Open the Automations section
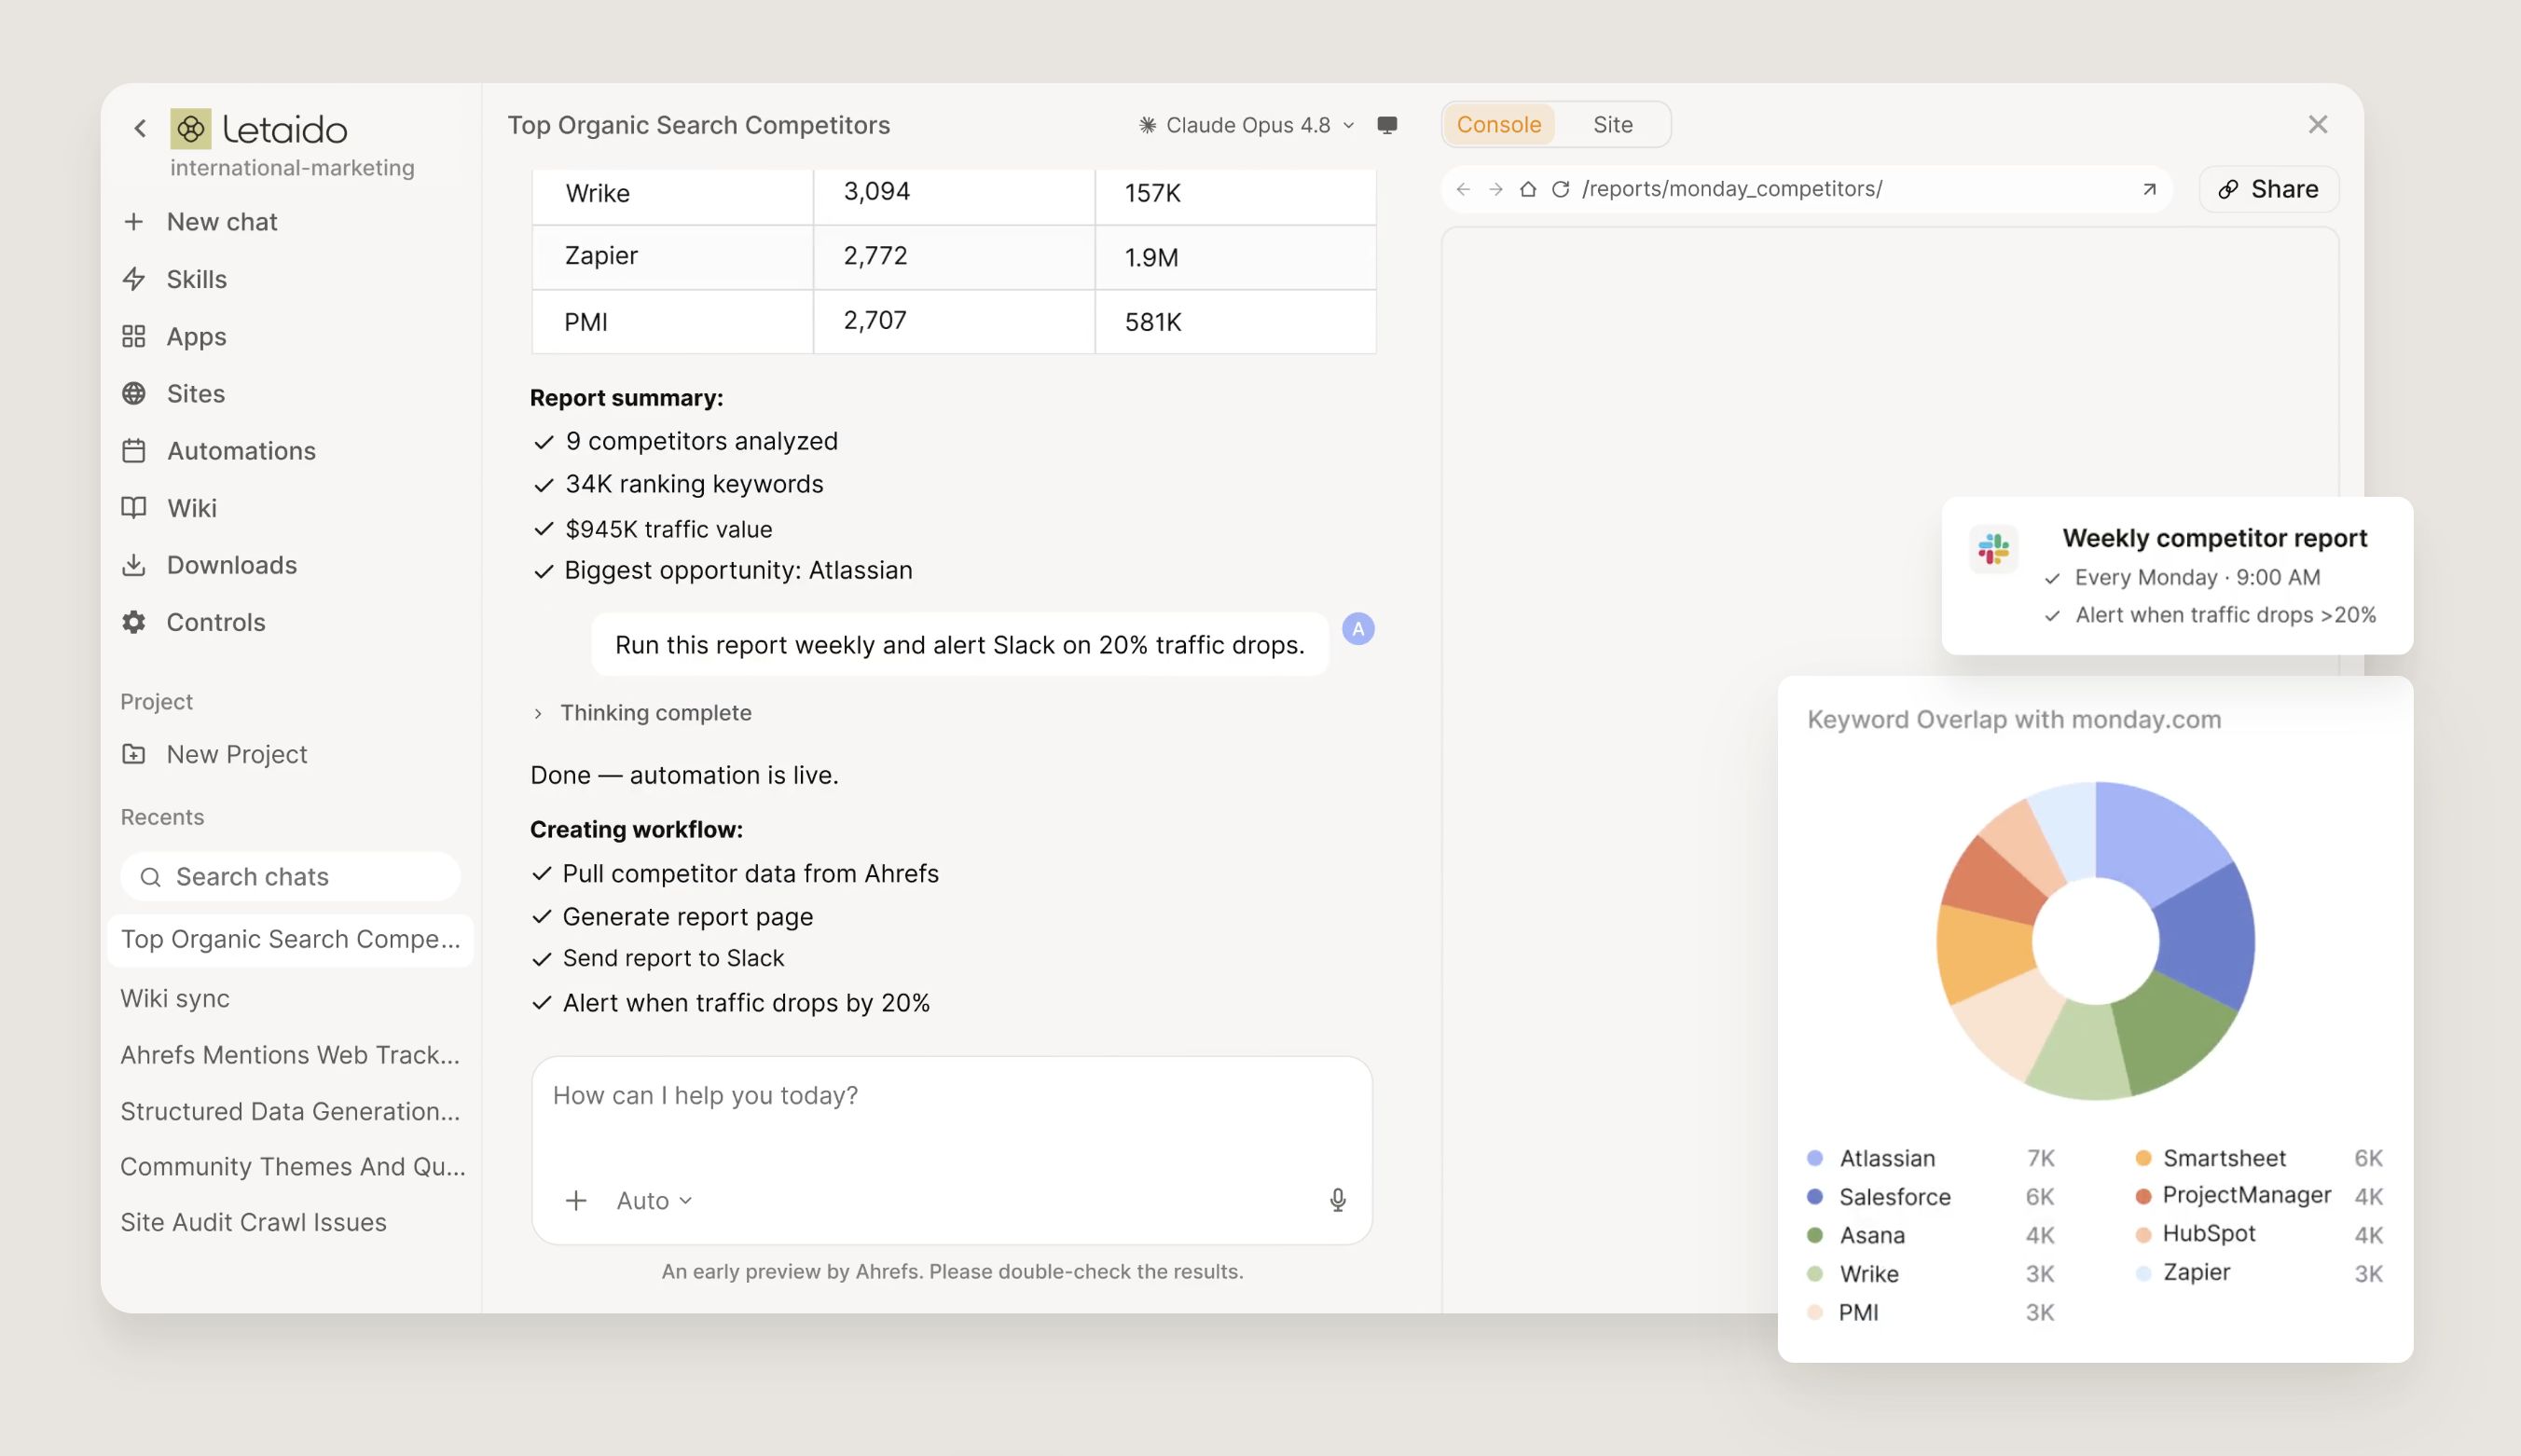Viewport: 2521px width, 1456px height. [x=218, y=450]
